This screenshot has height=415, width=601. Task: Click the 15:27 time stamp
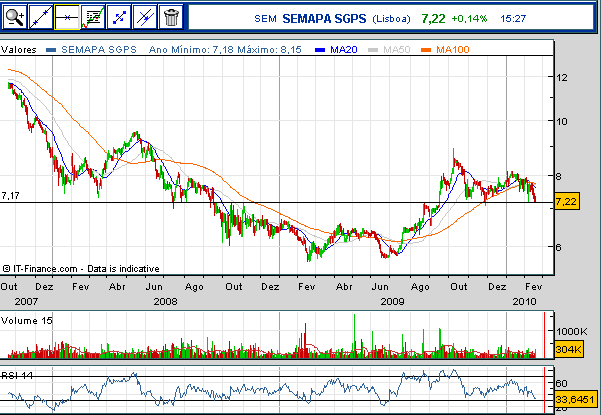tap(513, 18)
